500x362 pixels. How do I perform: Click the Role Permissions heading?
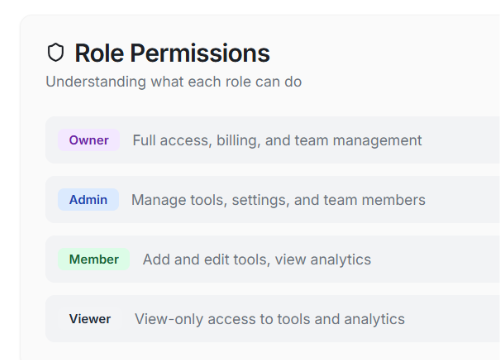pos(172,53)
